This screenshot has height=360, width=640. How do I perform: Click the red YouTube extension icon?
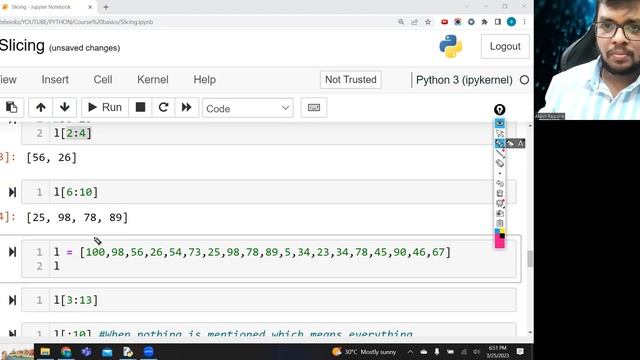pyautogui.click(x=444, y=22)
